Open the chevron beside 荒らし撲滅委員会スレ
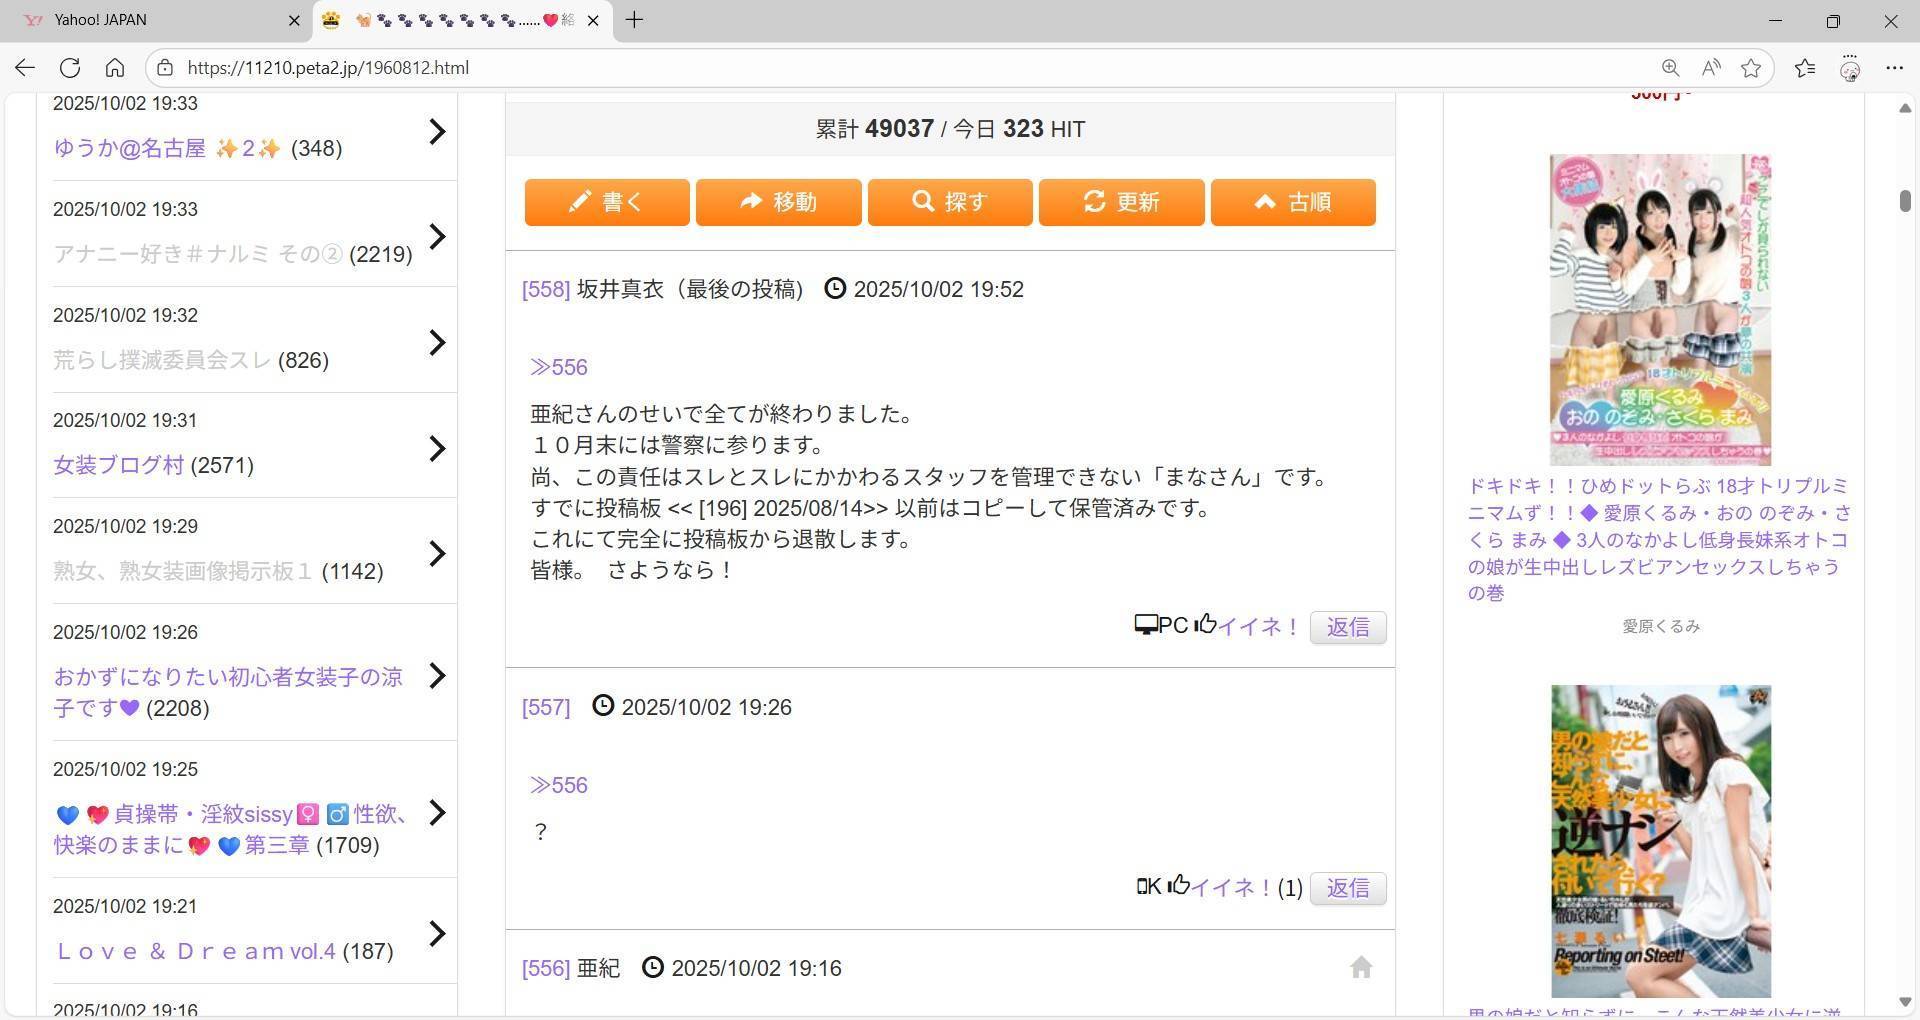The width and height of the screenshot is (1920, 1020). (x=437, y=343)
